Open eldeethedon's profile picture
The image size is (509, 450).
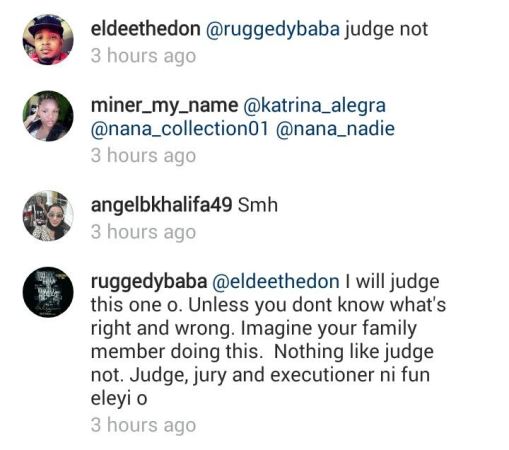[x=48, y=39]
